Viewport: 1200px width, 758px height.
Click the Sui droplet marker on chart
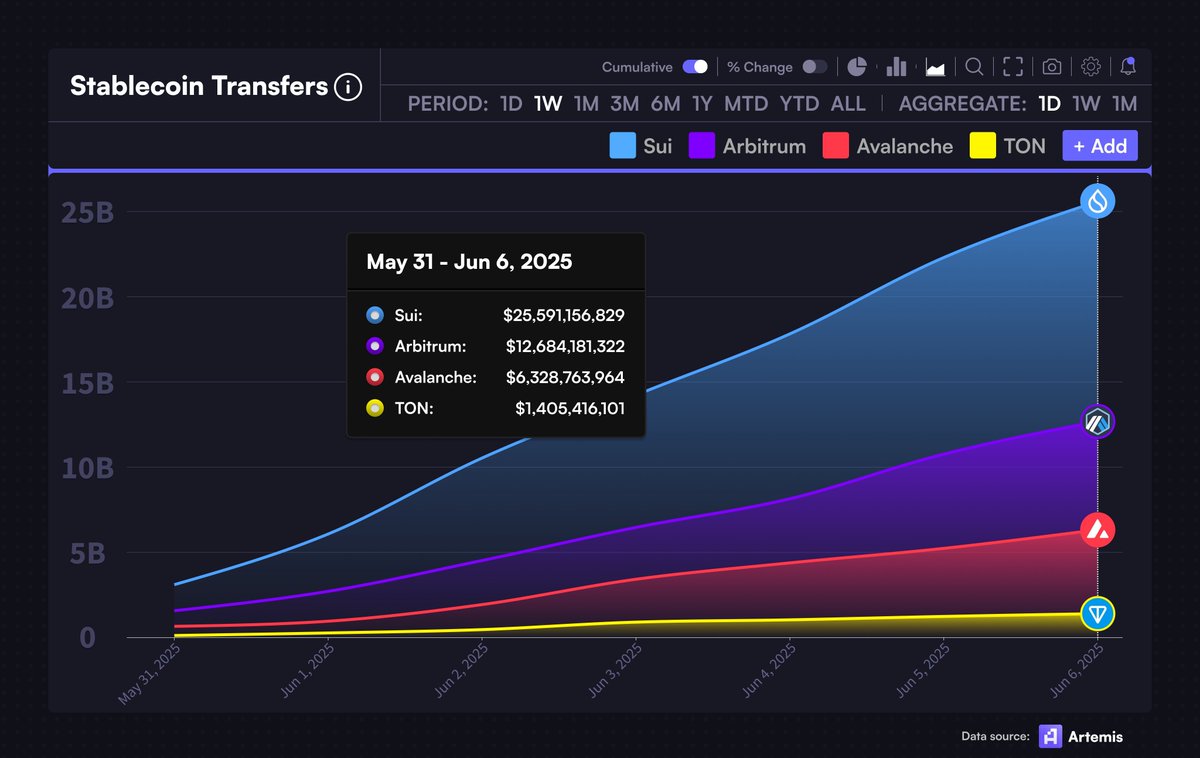1099,202
